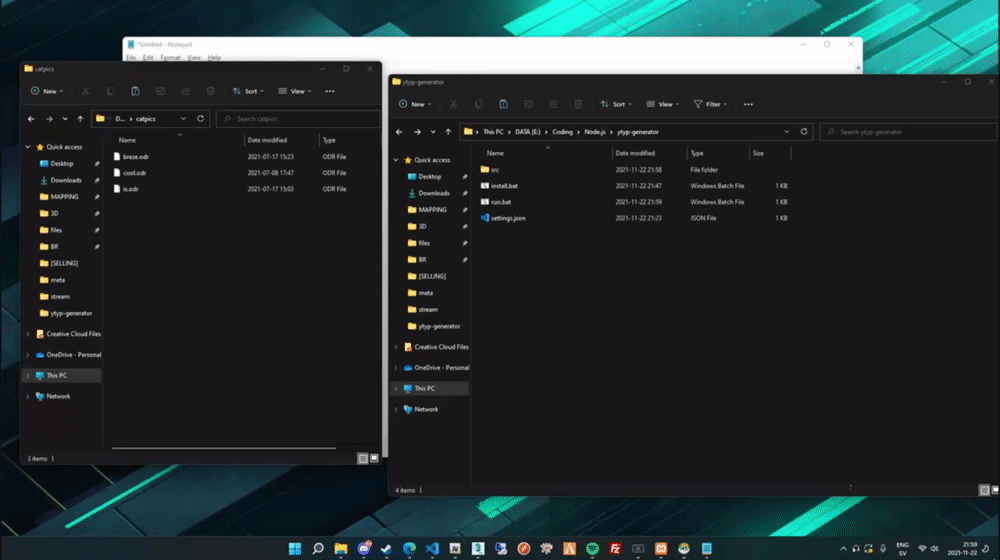
Task: Go up one folder in catpics window
Action: pyautogui.click(x=80, y=119)
